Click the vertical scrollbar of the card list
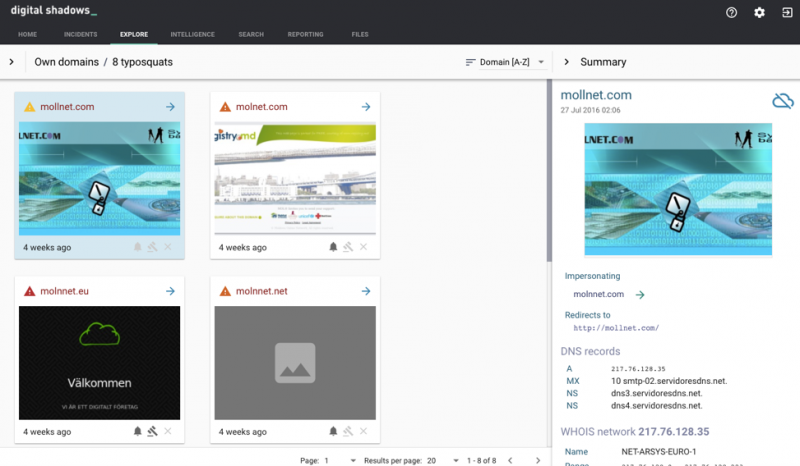Viewport: 800px width, 466px height. [x=549, y=171]
